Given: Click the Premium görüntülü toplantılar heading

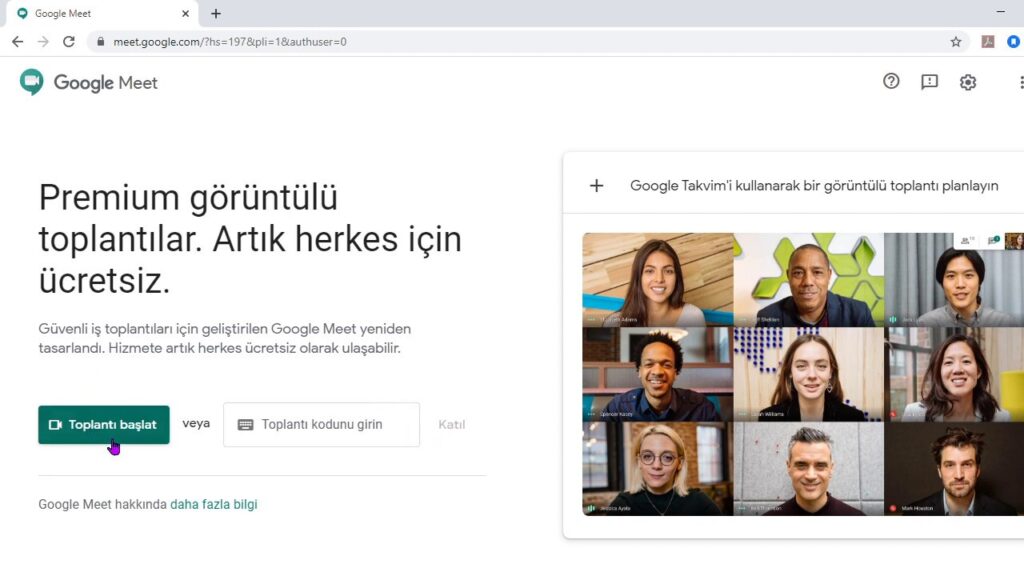Looking at the screenshot, I should [x=250, y=239].
